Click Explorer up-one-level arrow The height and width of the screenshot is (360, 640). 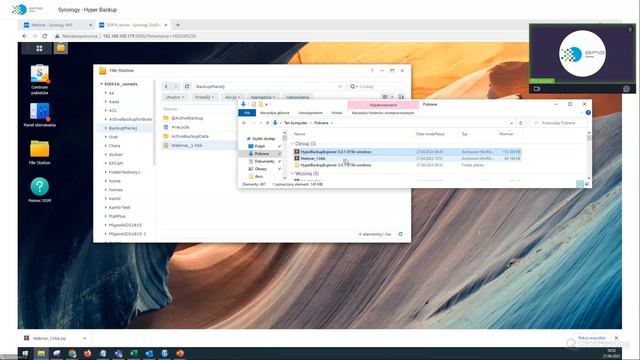(267, 123)
